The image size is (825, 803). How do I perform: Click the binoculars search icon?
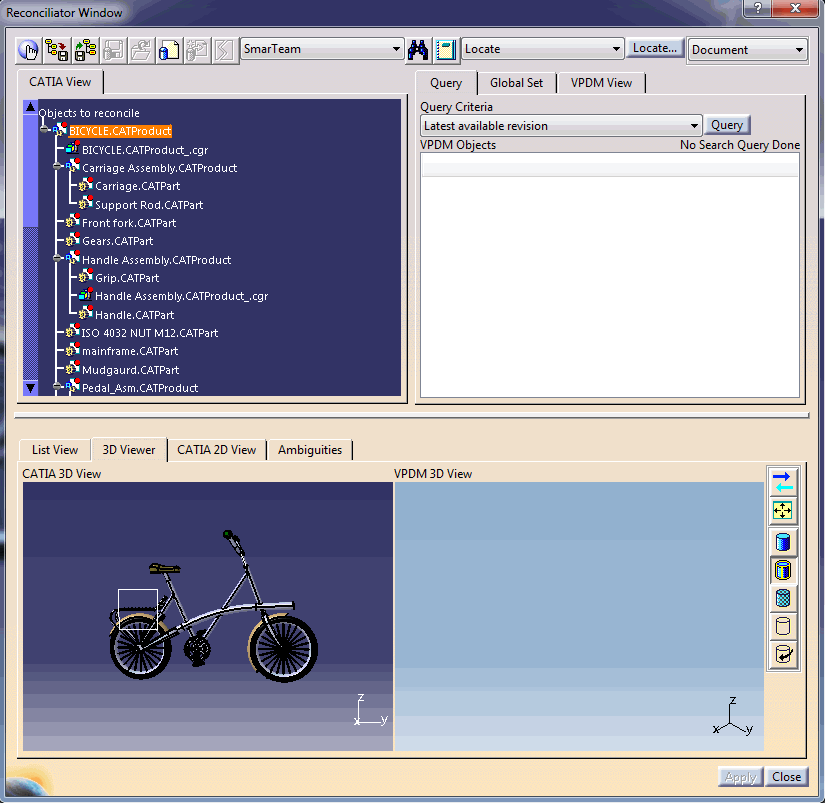(x=419, y=49)
